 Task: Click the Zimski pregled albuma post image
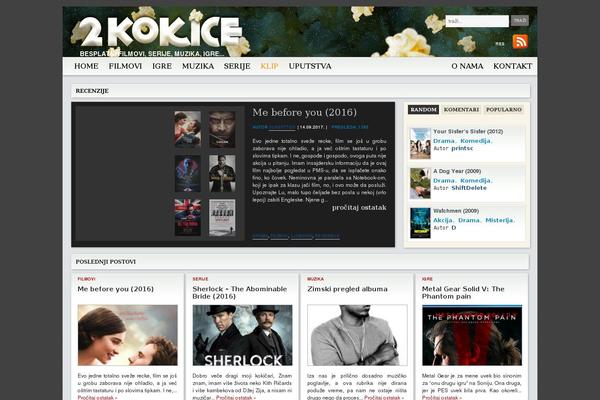click(x=357, y=335)
